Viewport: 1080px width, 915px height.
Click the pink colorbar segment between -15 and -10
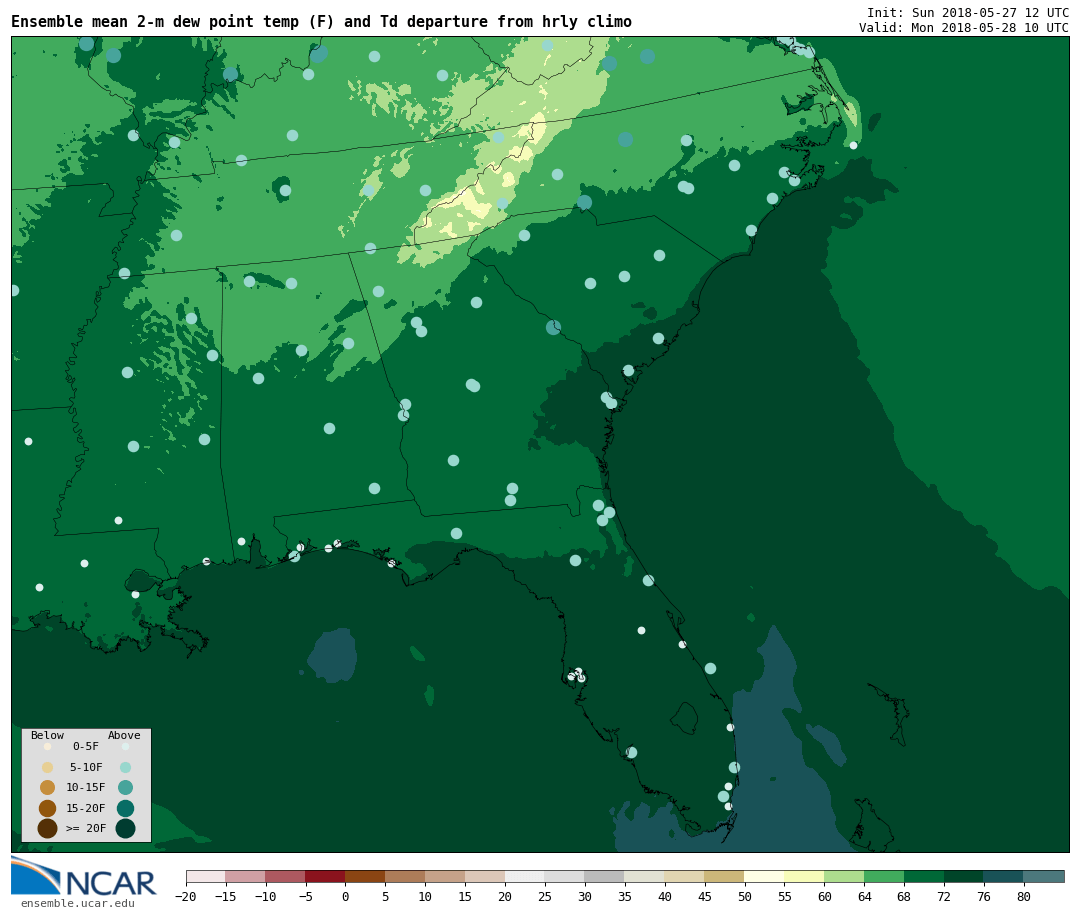click(245, 877)
